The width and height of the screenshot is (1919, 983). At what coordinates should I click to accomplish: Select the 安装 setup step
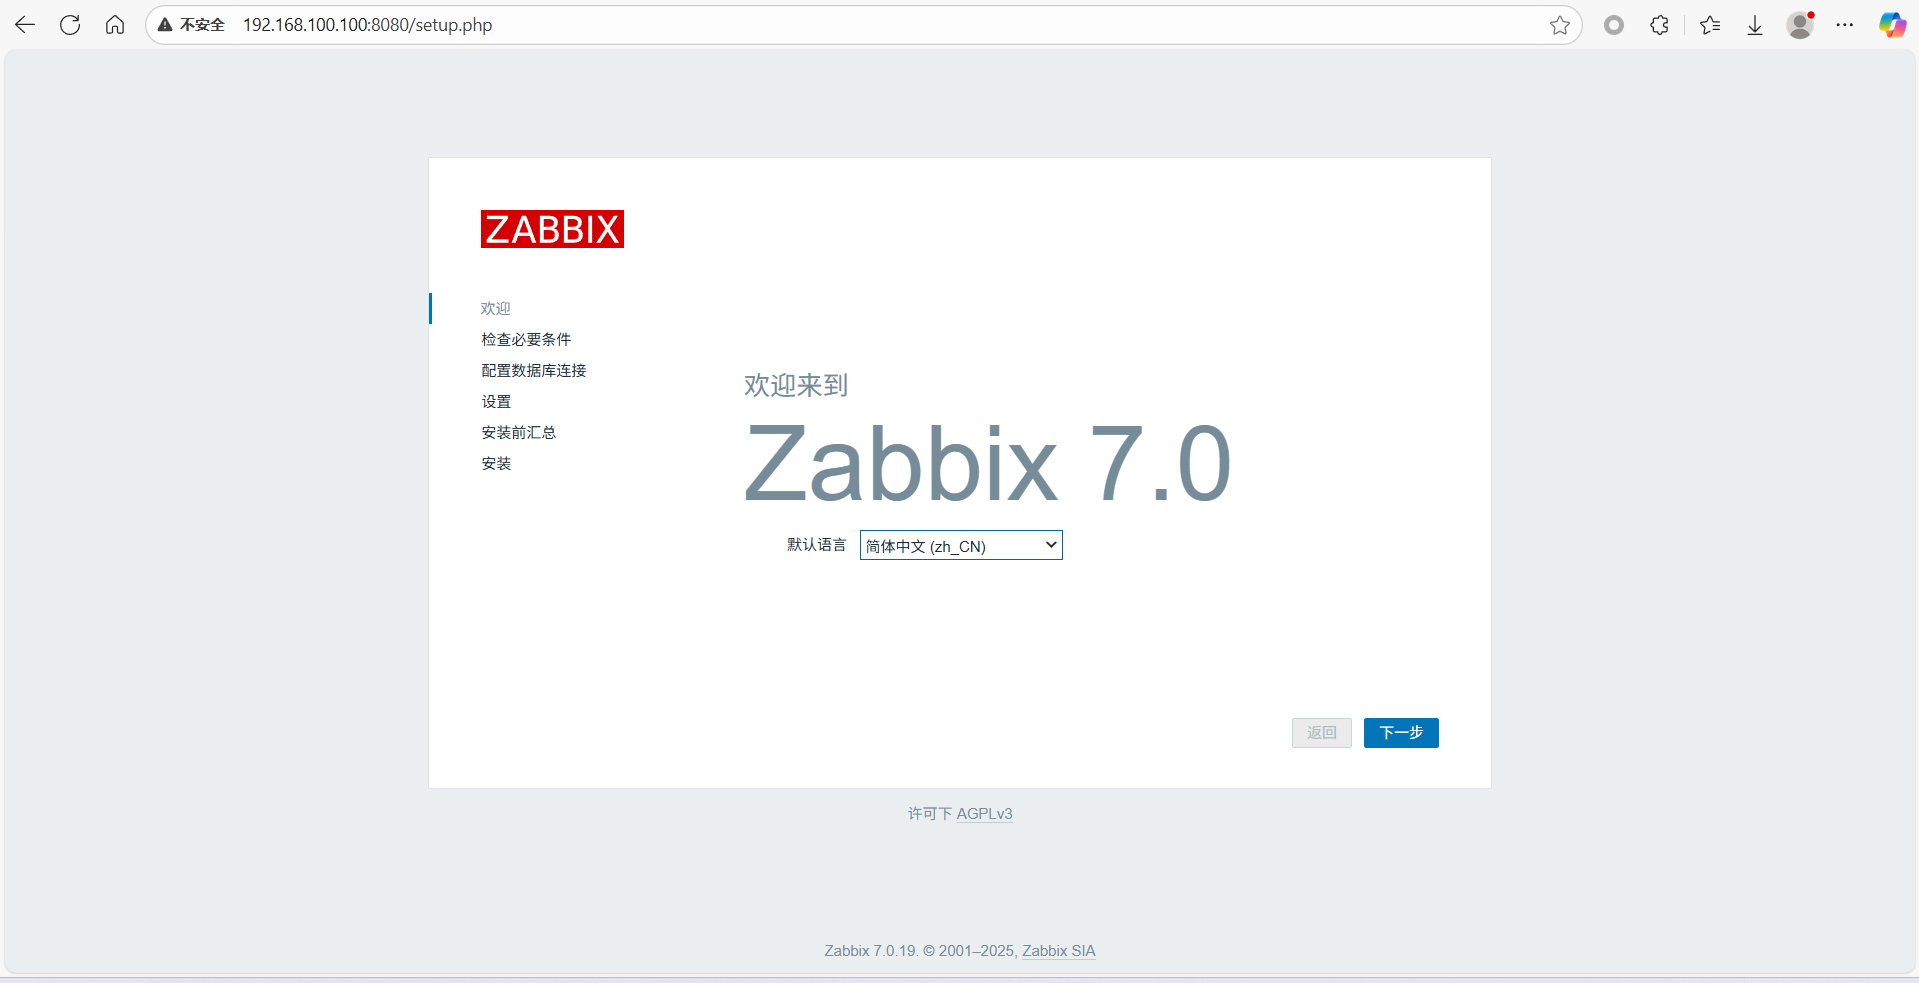pyautogui.click(x=496, y=463)
